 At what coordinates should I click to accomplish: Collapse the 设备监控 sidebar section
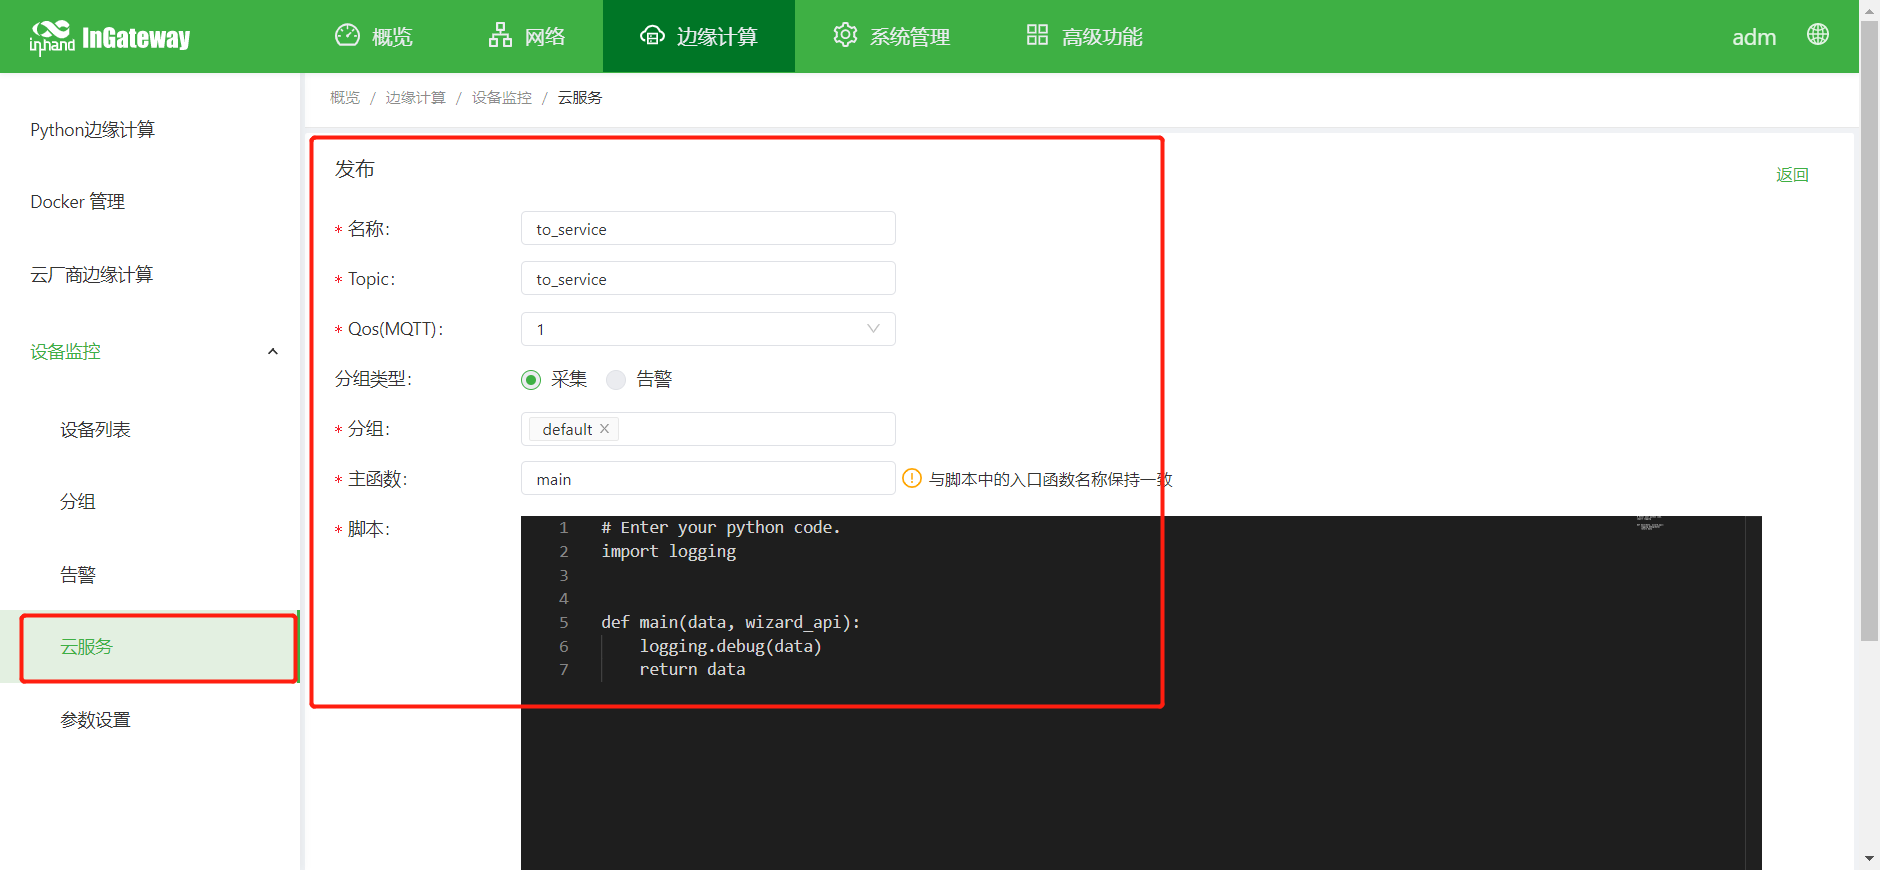point(273,352)
